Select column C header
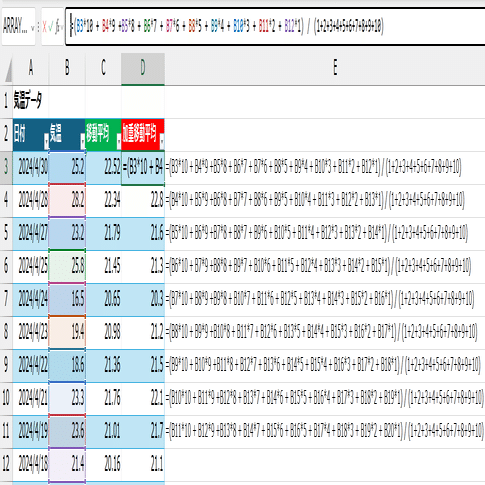This screenshot has height=485, width=485. [x=103, y=68]
